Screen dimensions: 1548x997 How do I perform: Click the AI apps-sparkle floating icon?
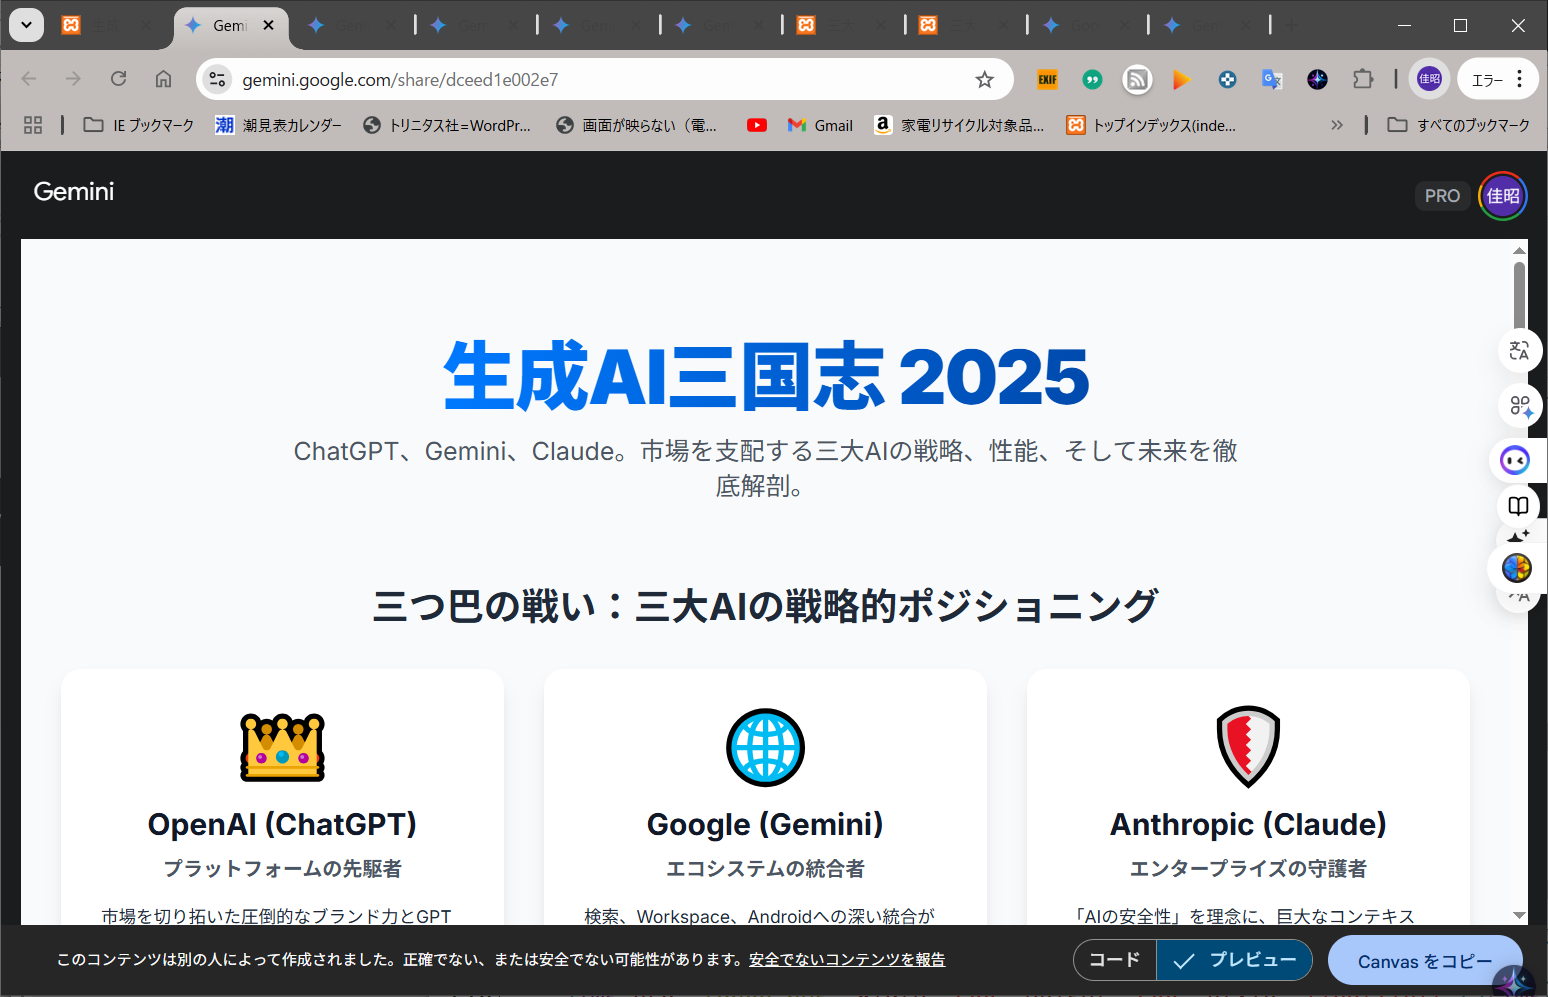[1519, 406]
